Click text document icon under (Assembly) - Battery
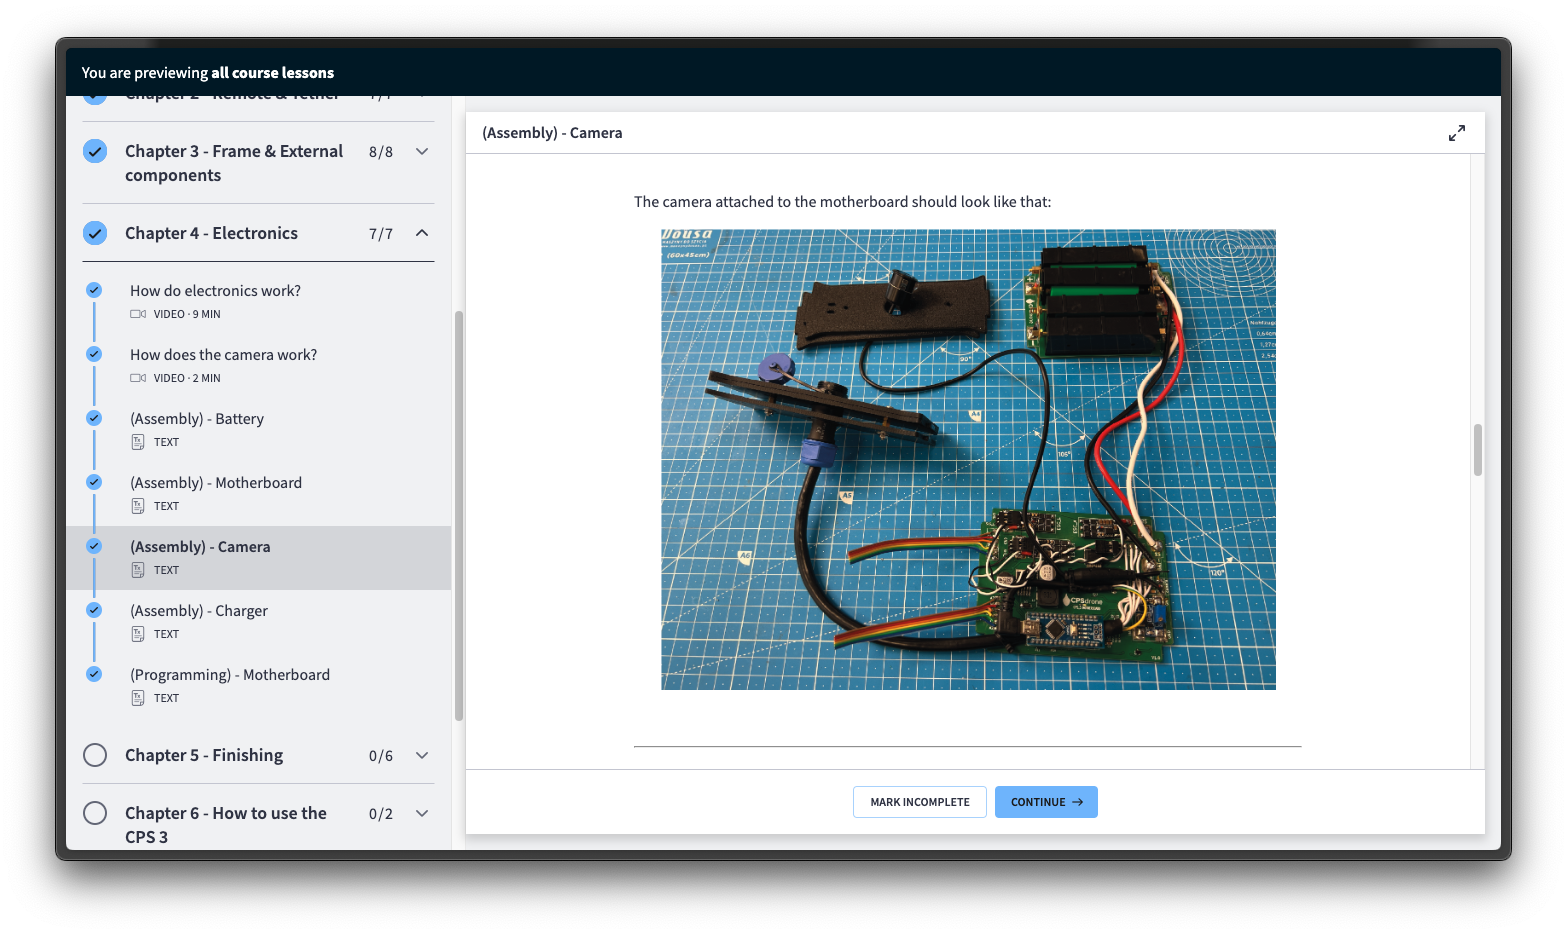Screen dimensions: 1567x934 pos(138,442)
